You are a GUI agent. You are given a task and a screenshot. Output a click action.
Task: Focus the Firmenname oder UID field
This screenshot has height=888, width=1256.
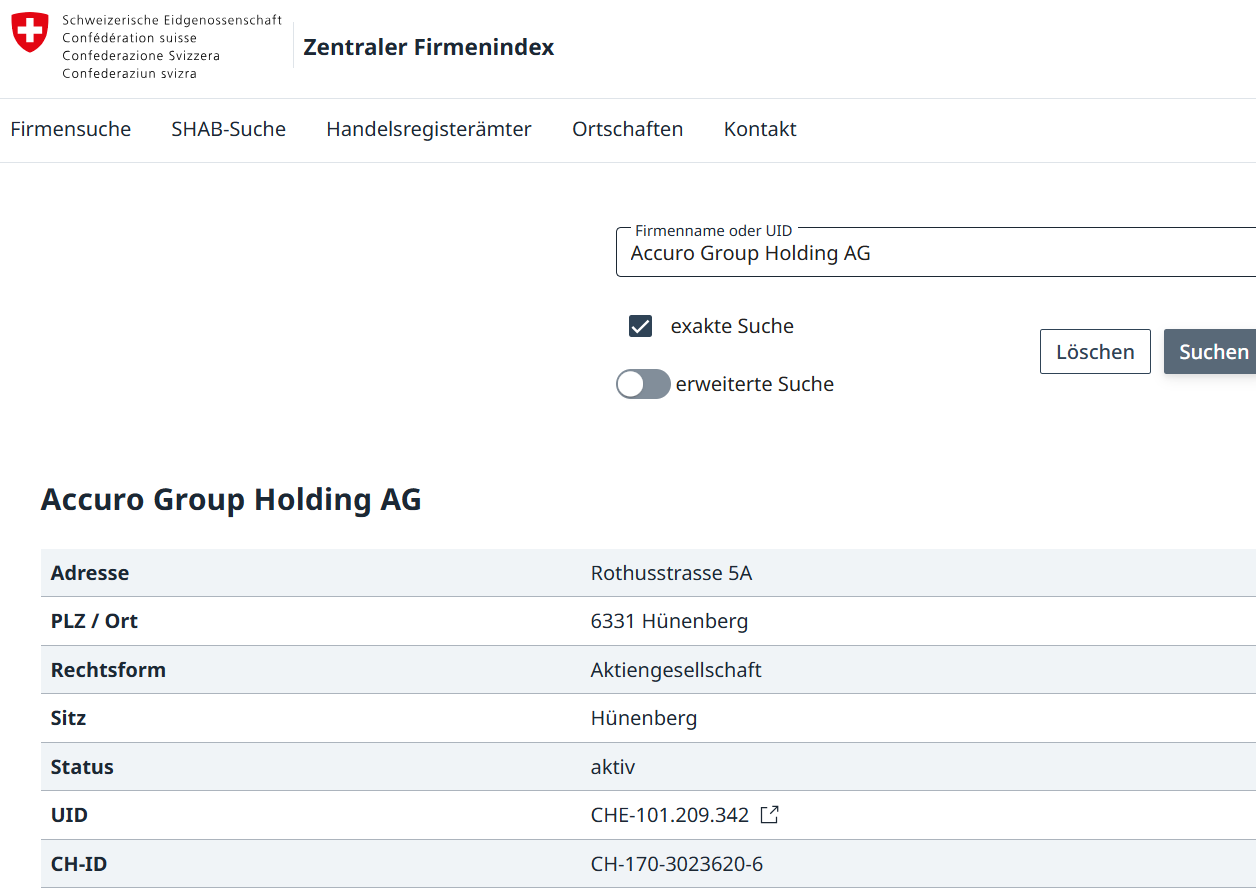[x=930, y=254]
